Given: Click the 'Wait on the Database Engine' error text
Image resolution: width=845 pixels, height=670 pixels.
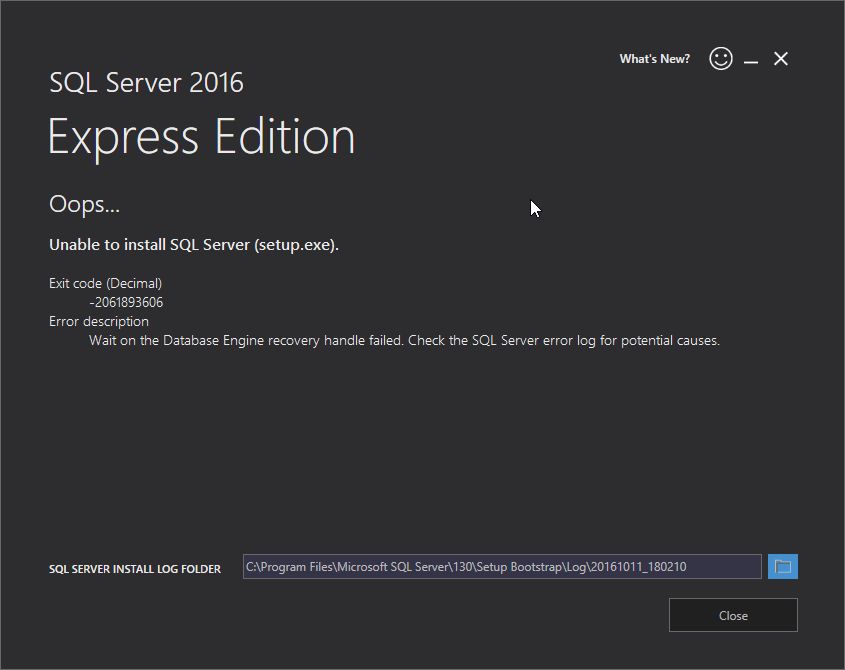Looking at the screenshot, I should [404, 341].
